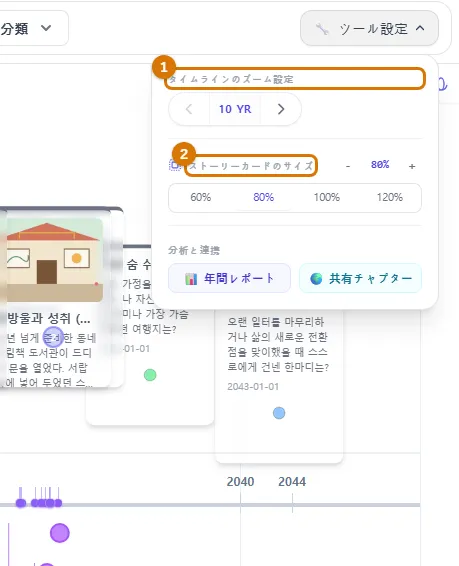Viewport: 459px width, 566px height.
Task: Click the large purple circle on timeline
Action: coord(60,533)
